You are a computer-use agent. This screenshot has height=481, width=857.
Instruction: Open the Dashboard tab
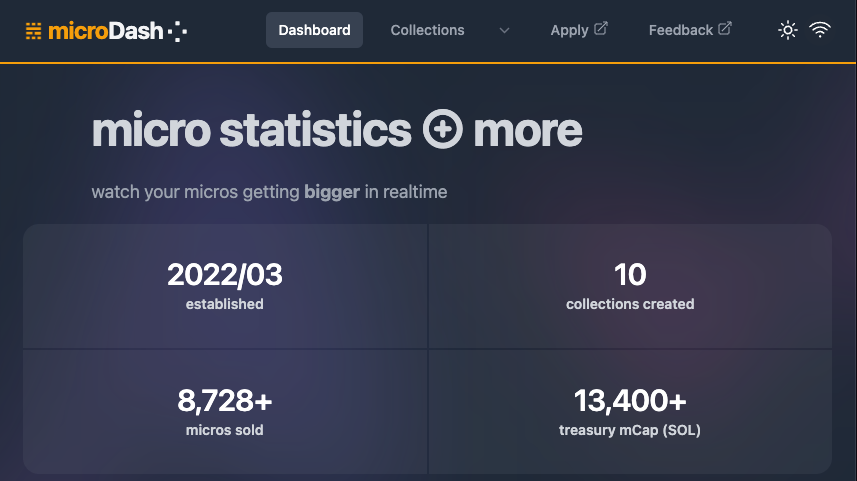coord(314,30)
